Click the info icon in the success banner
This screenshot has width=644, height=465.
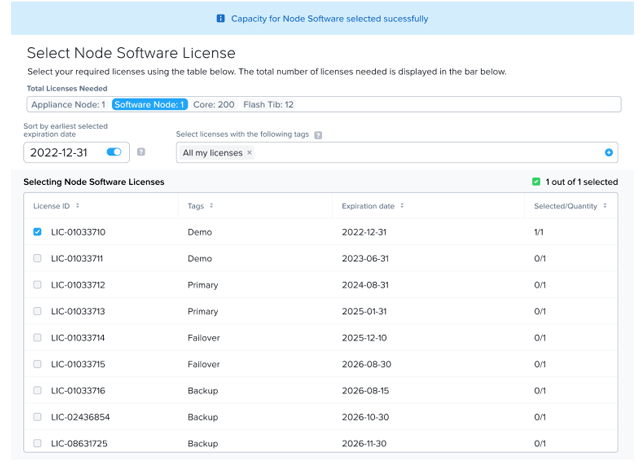[x=221, y=18]
